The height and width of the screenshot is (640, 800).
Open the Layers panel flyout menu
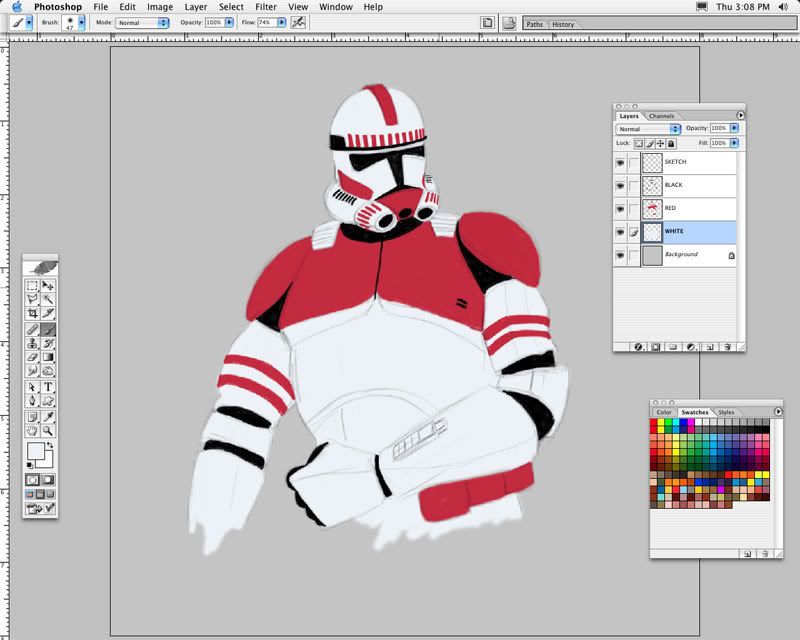740,115
